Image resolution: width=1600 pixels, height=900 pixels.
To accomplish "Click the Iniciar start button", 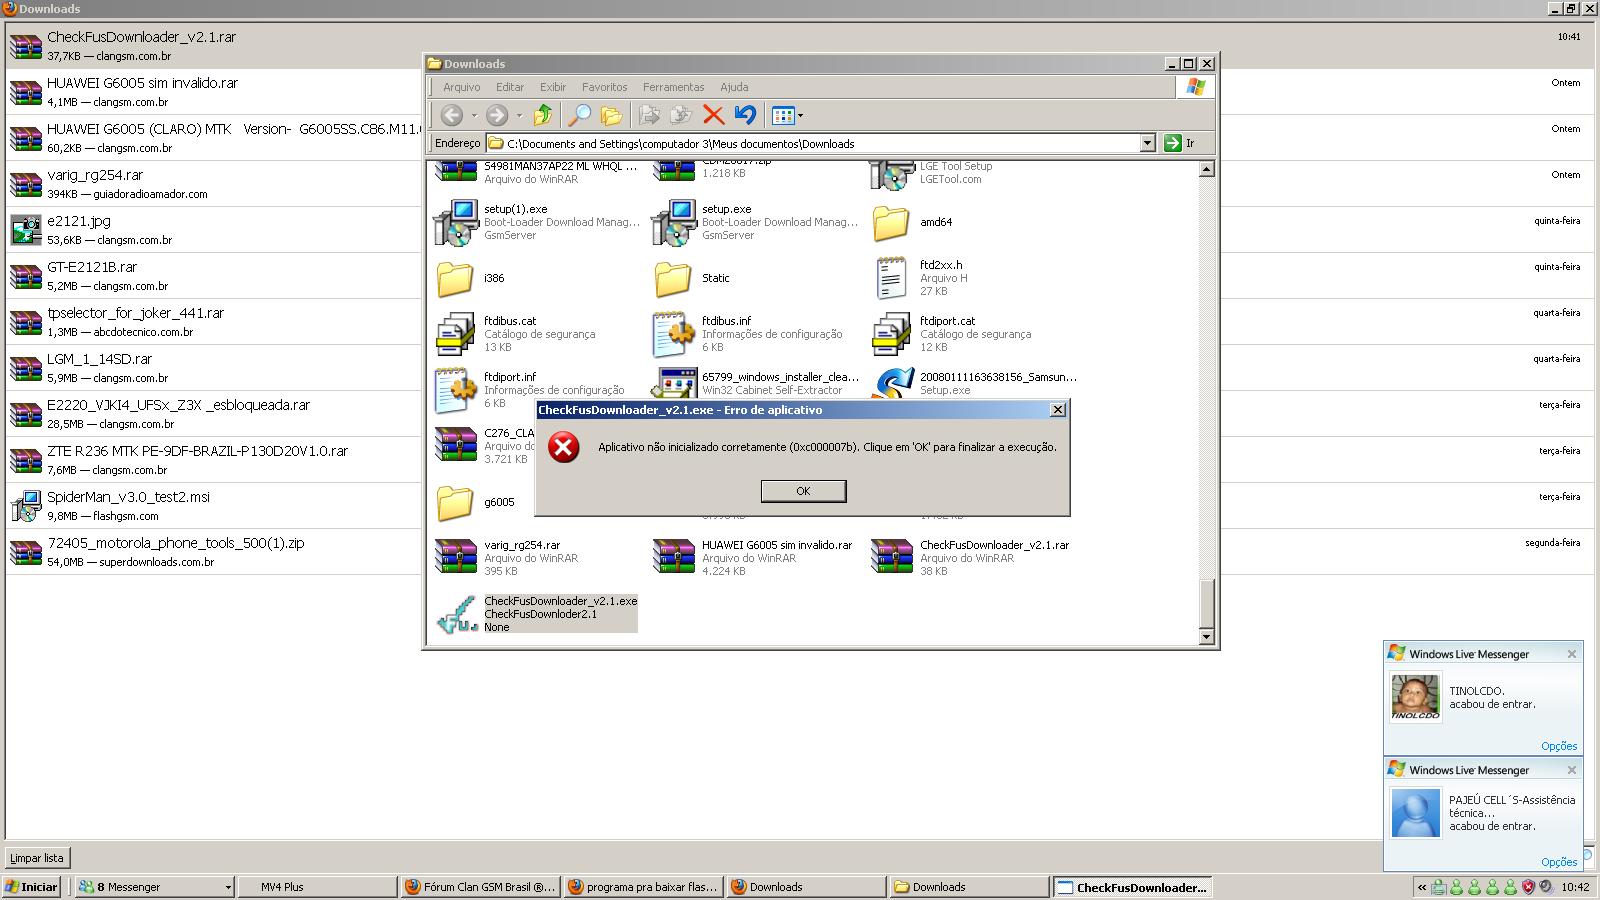I will click(x=32, y=887).
